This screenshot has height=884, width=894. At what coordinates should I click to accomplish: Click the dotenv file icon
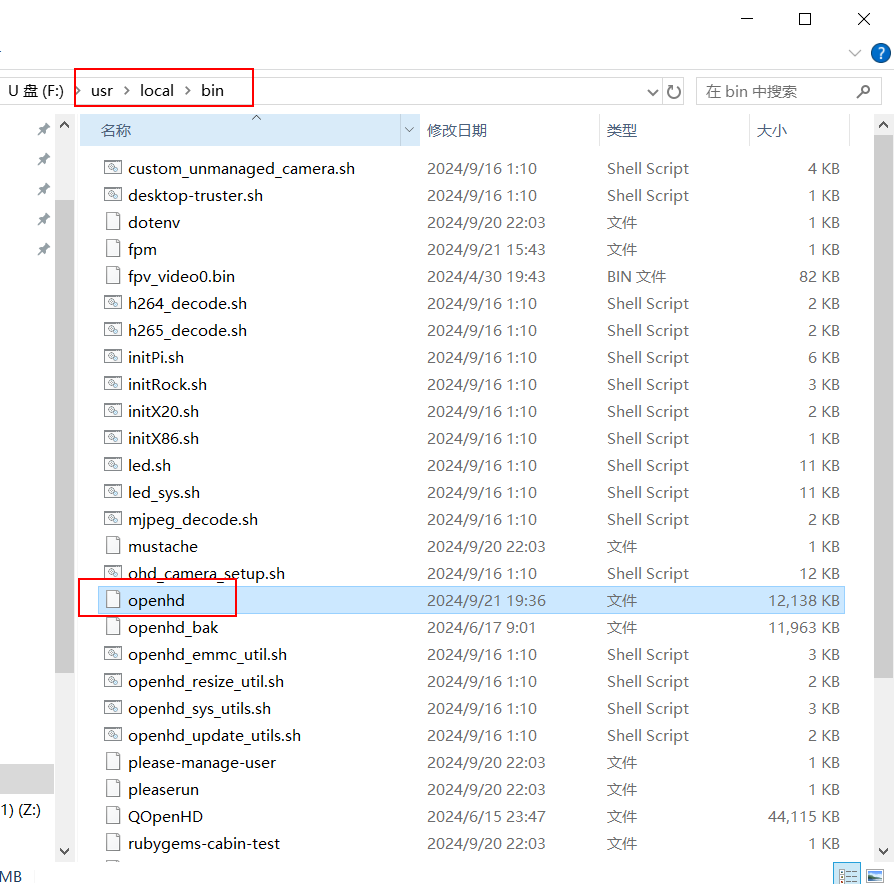point(113,222)
